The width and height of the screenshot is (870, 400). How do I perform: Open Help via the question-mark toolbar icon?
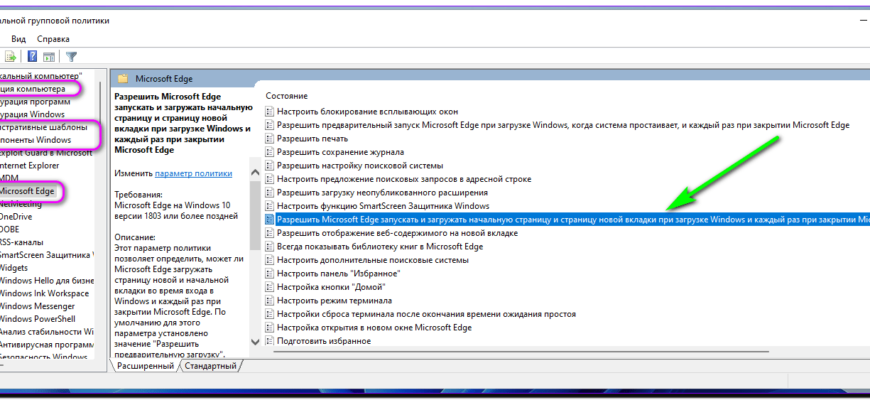pos(32,56)
